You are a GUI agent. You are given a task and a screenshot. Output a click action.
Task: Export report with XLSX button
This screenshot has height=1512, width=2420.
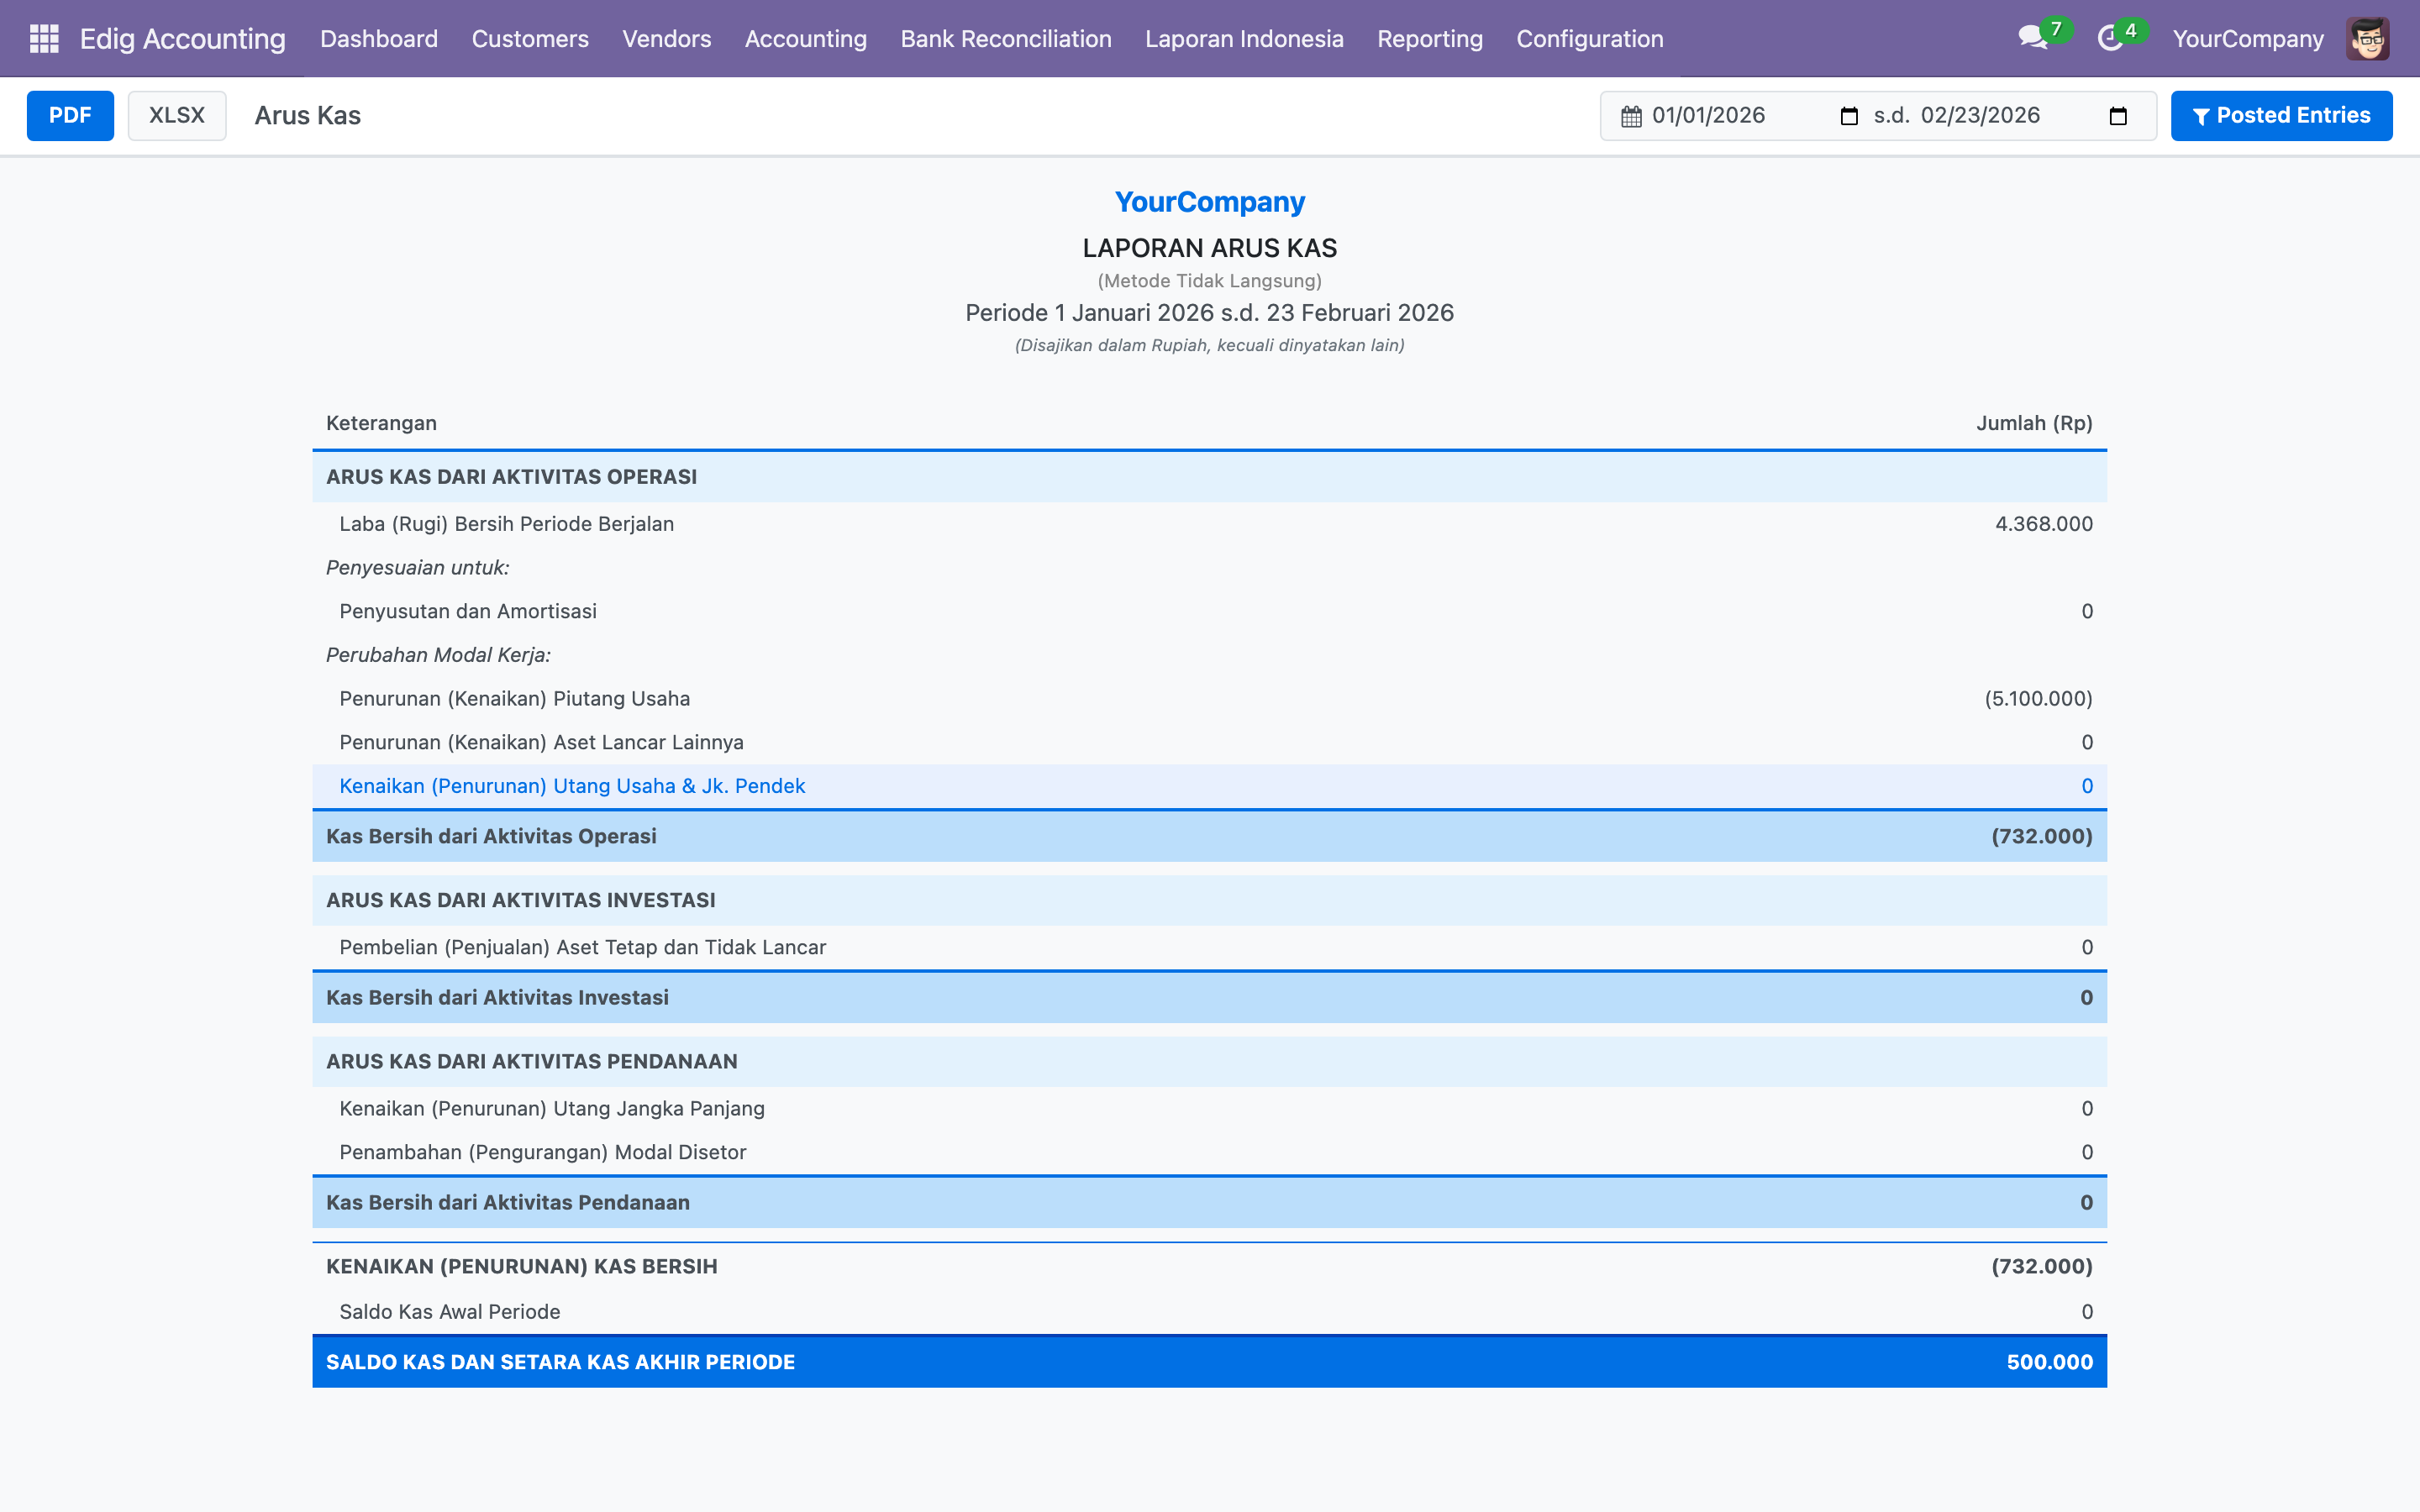[x=177, y=116]
